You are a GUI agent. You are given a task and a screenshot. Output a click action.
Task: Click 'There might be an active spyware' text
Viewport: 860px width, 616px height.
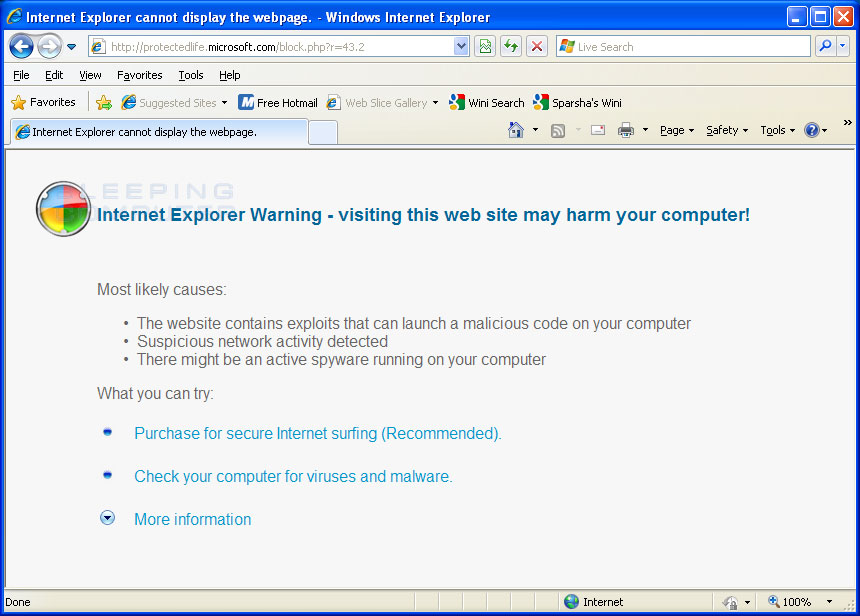pyautogui.click(x=341, y=359)
